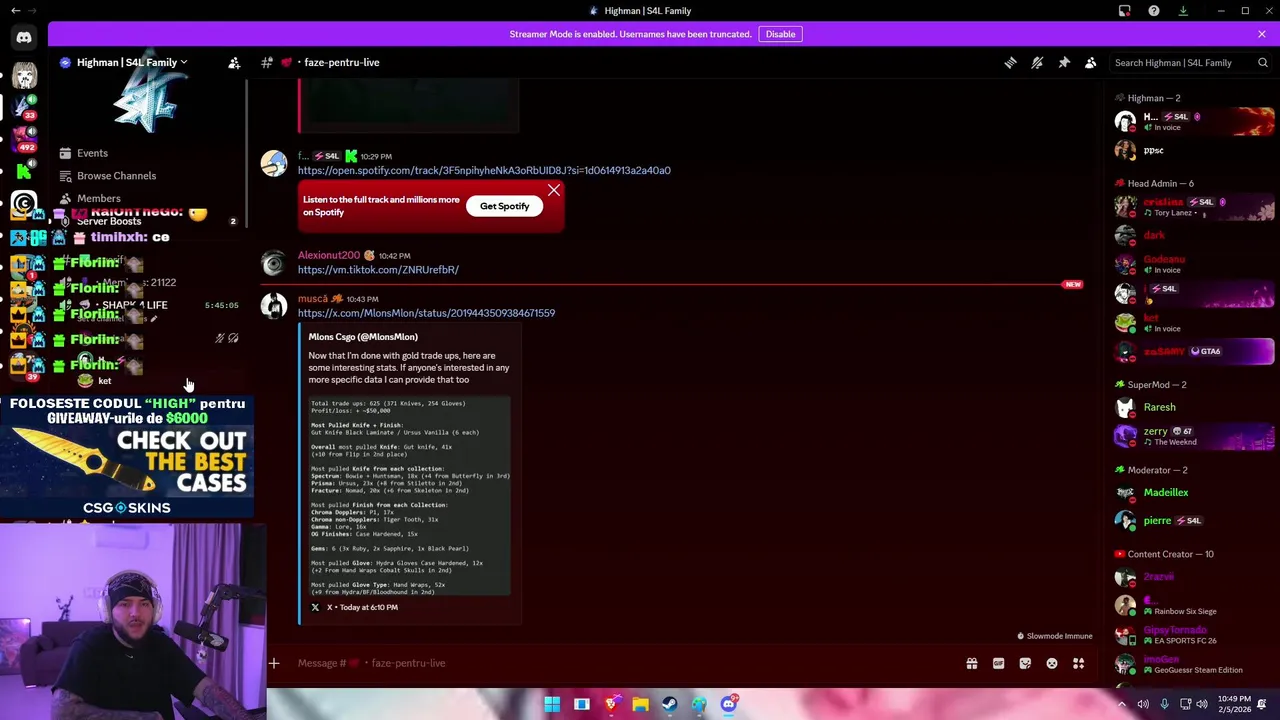Viewport: 1280px width, 720px height.
Task: Collapse the Content Creator — 10 role group
Action: 1170,554
